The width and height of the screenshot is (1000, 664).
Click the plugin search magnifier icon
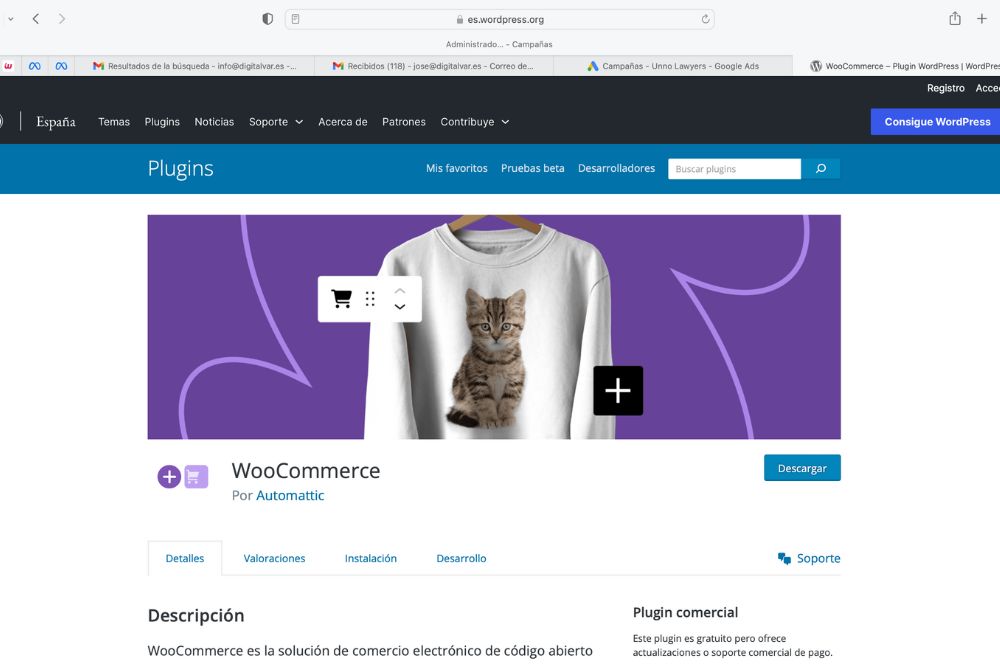tap(822, 168)
